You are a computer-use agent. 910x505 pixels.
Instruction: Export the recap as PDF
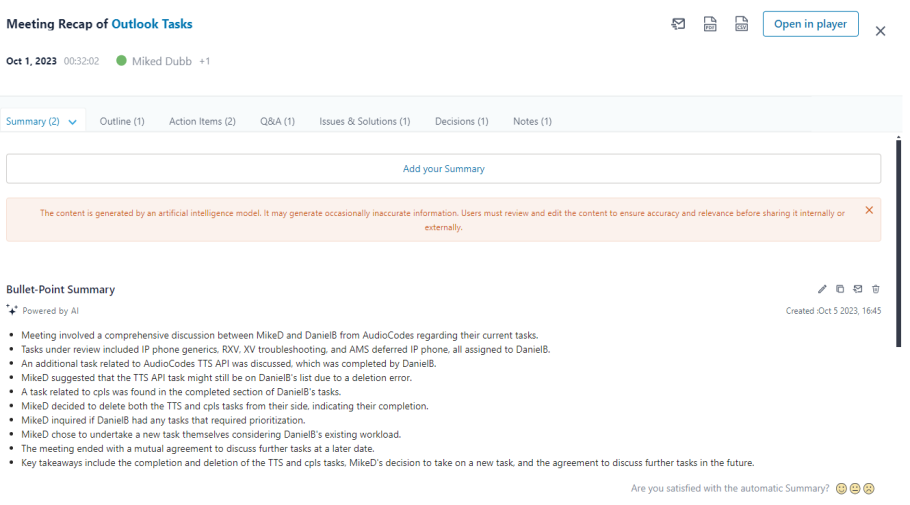pyautogui.click(x=710, y=24)
